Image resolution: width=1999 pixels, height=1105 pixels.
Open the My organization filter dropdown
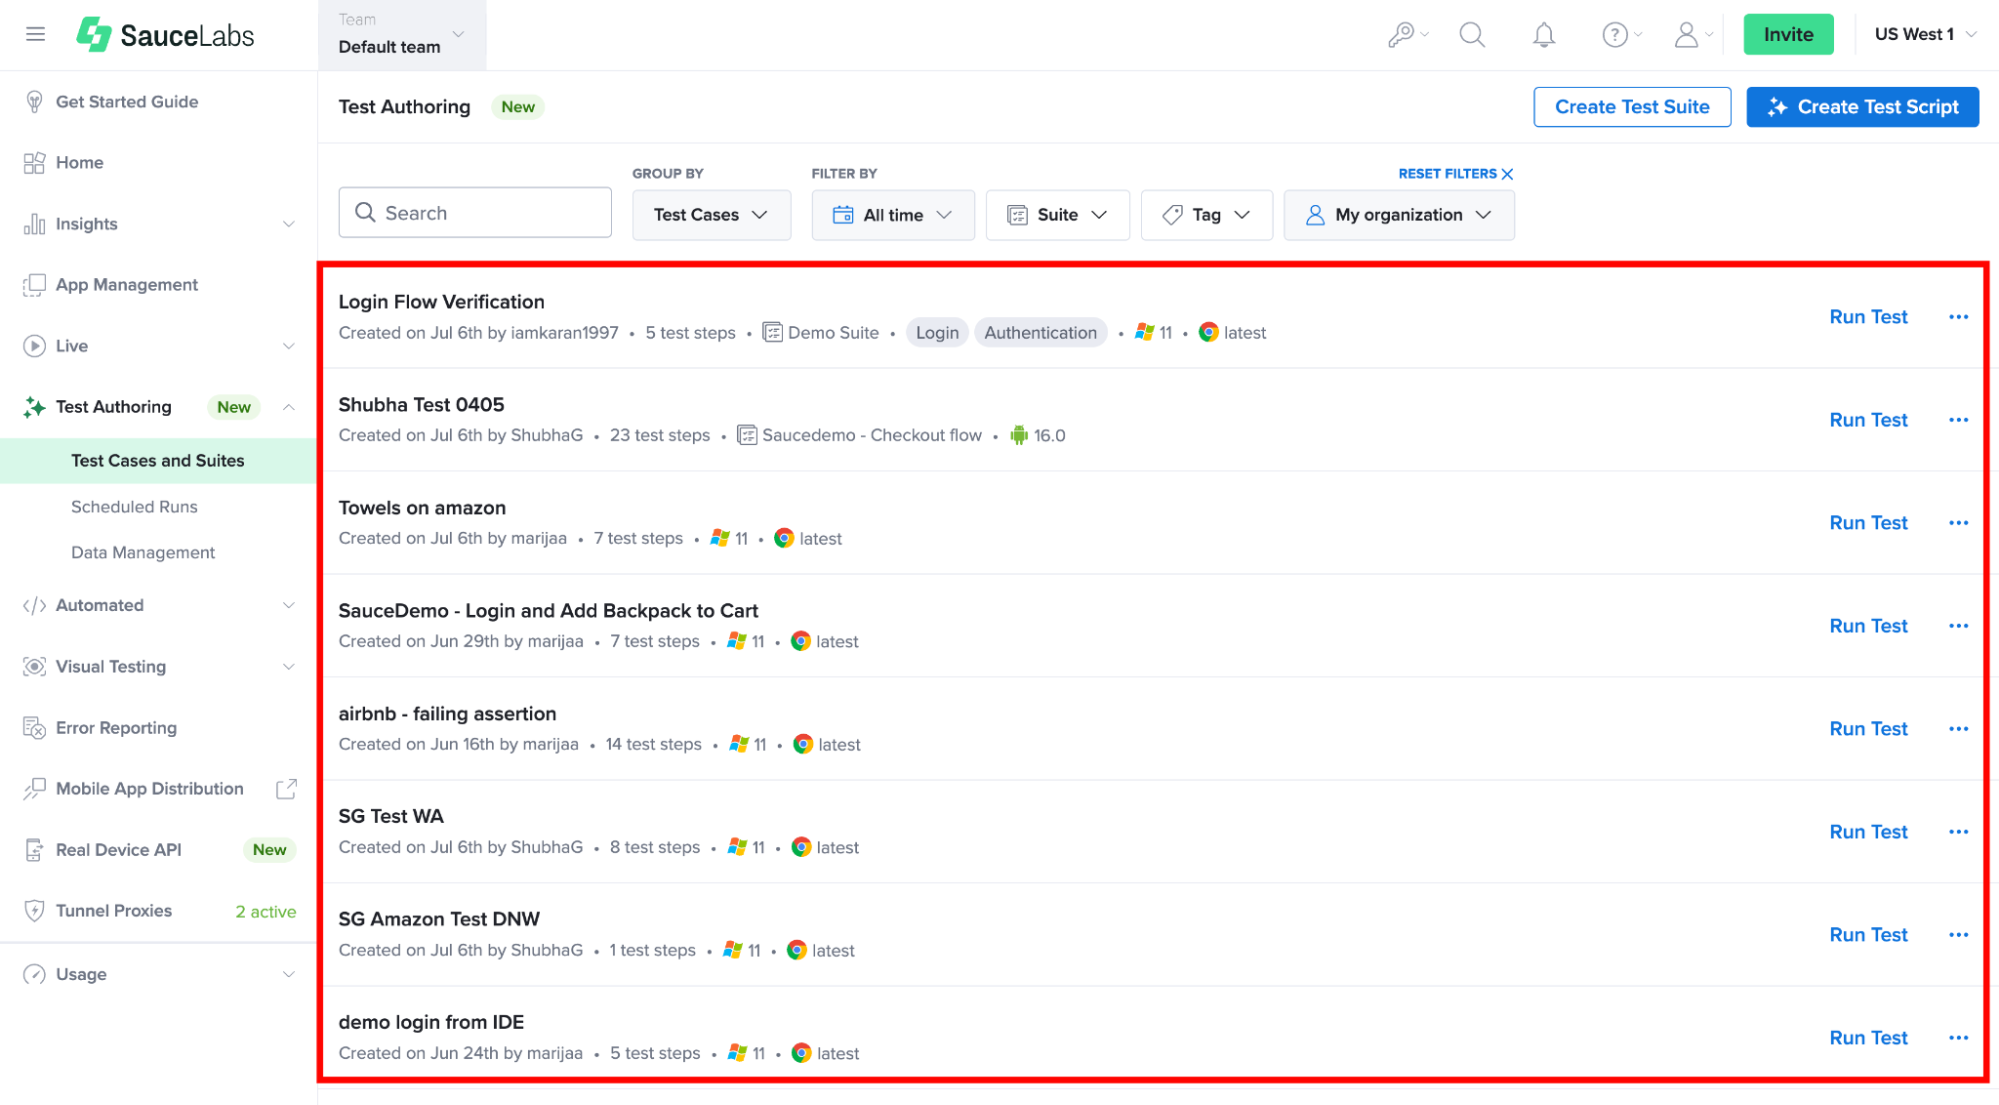pos(1399,215)
